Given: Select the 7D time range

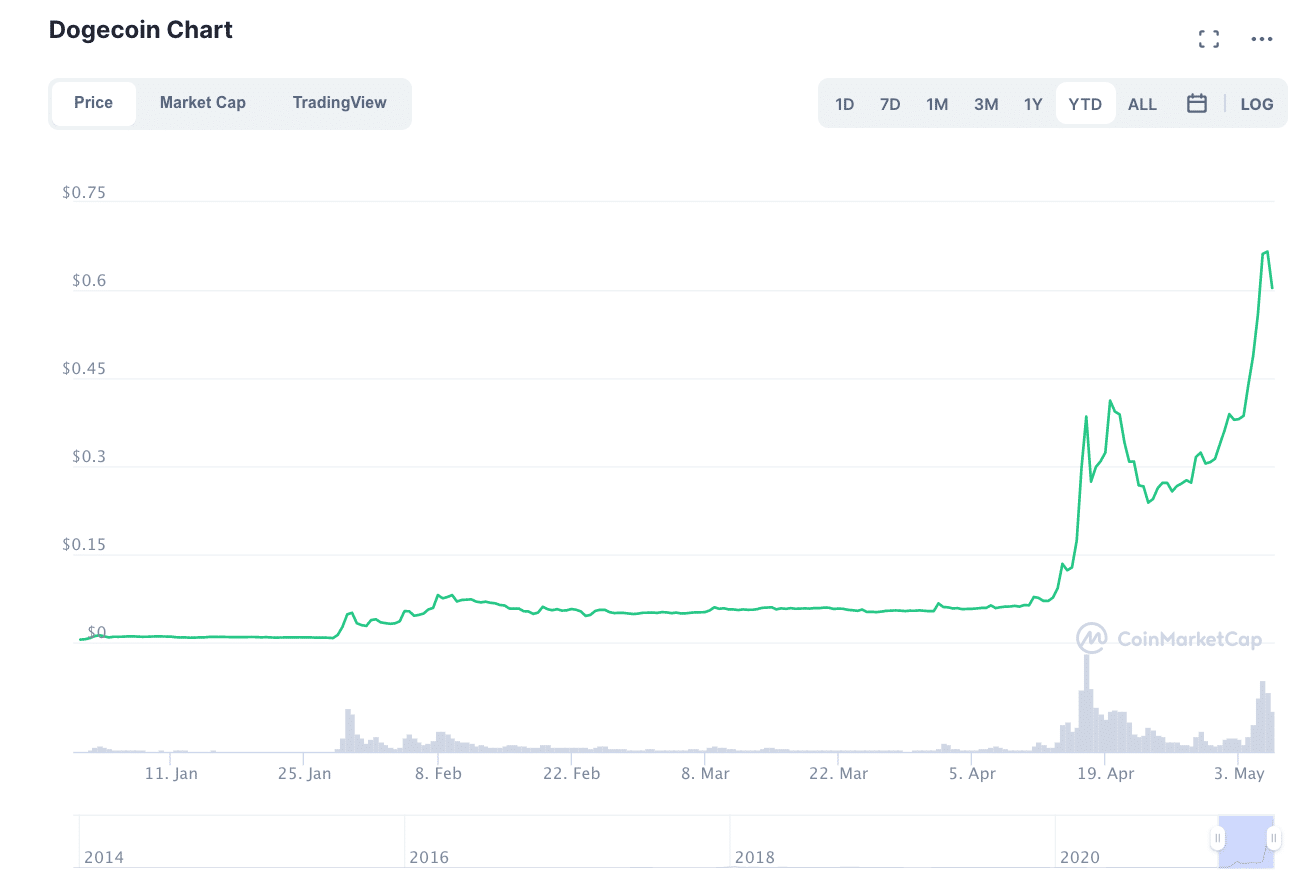Looking at the screenshot, I should coord(890,104).
